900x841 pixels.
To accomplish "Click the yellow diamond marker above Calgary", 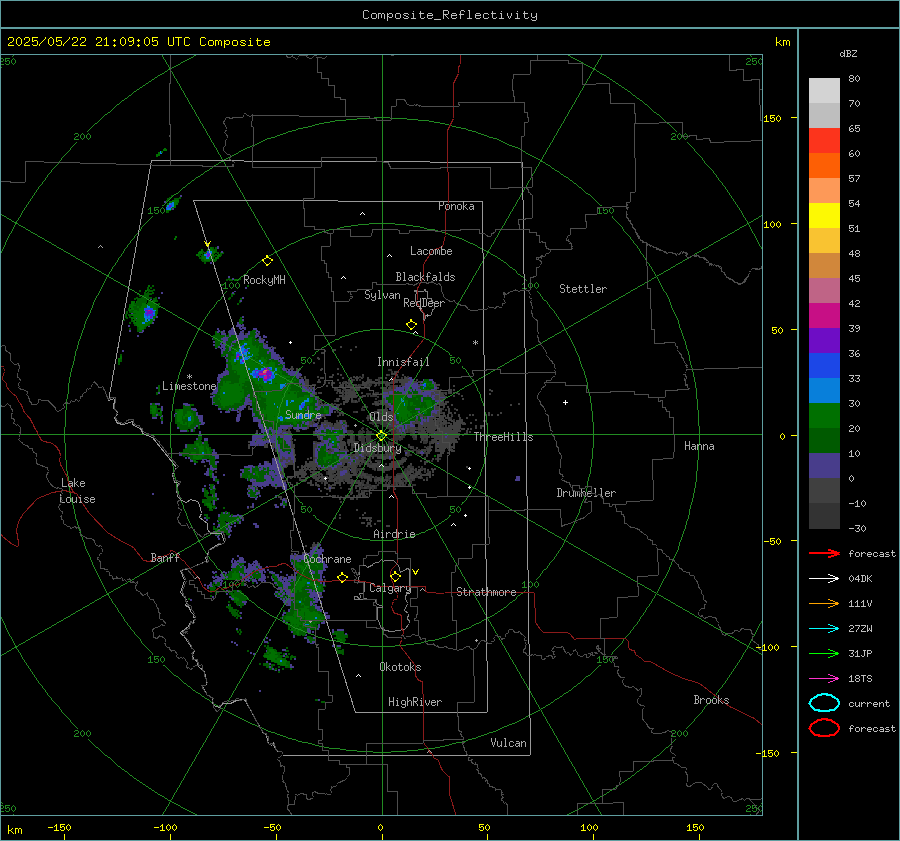I will pos(395,576).
